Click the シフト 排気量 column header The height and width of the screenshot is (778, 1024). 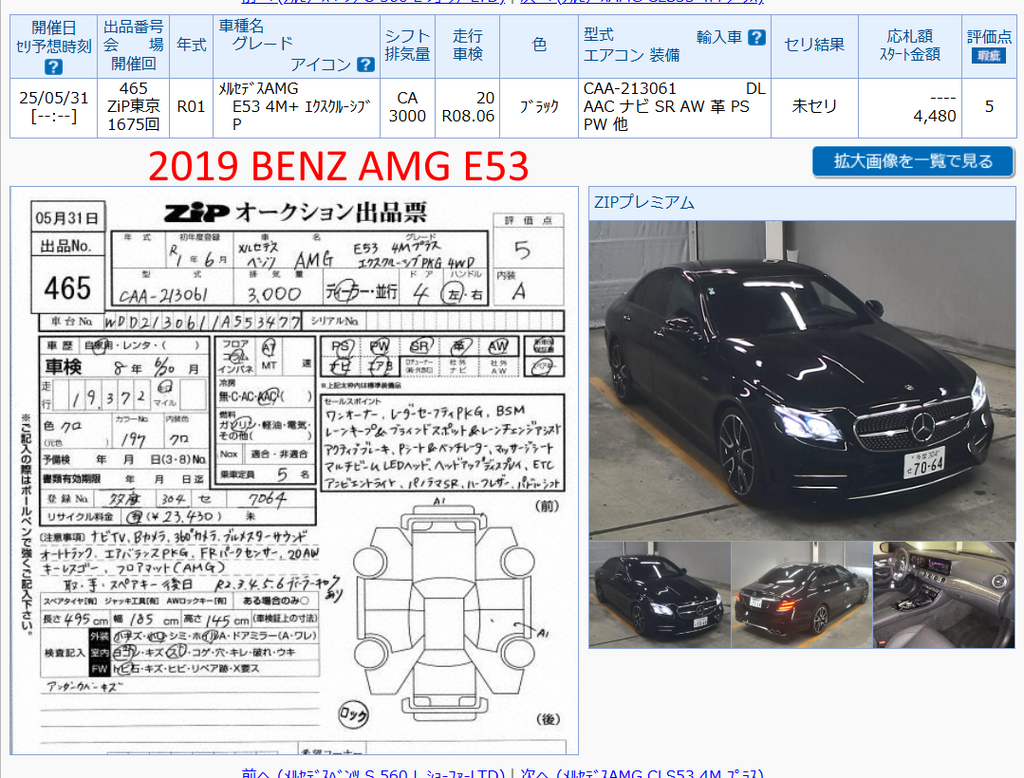tap(408, 46)
